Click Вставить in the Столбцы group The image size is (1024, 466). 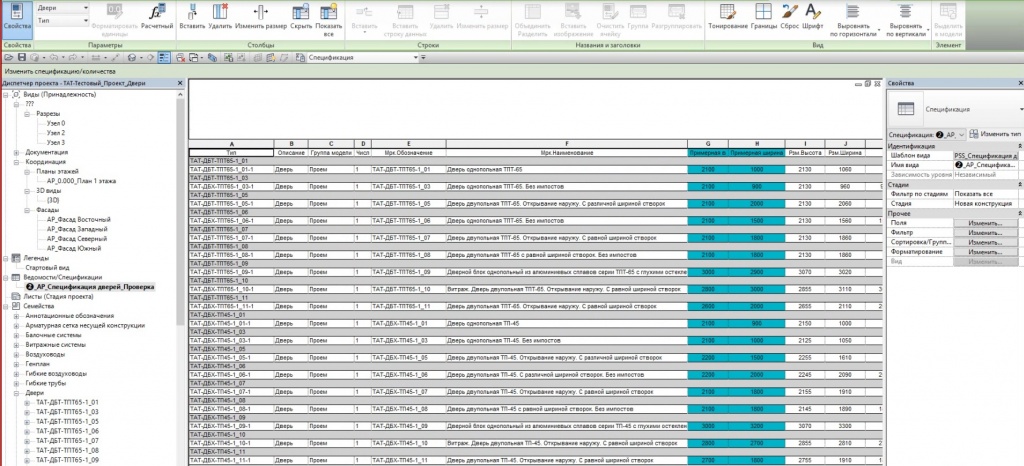point(192,17)
